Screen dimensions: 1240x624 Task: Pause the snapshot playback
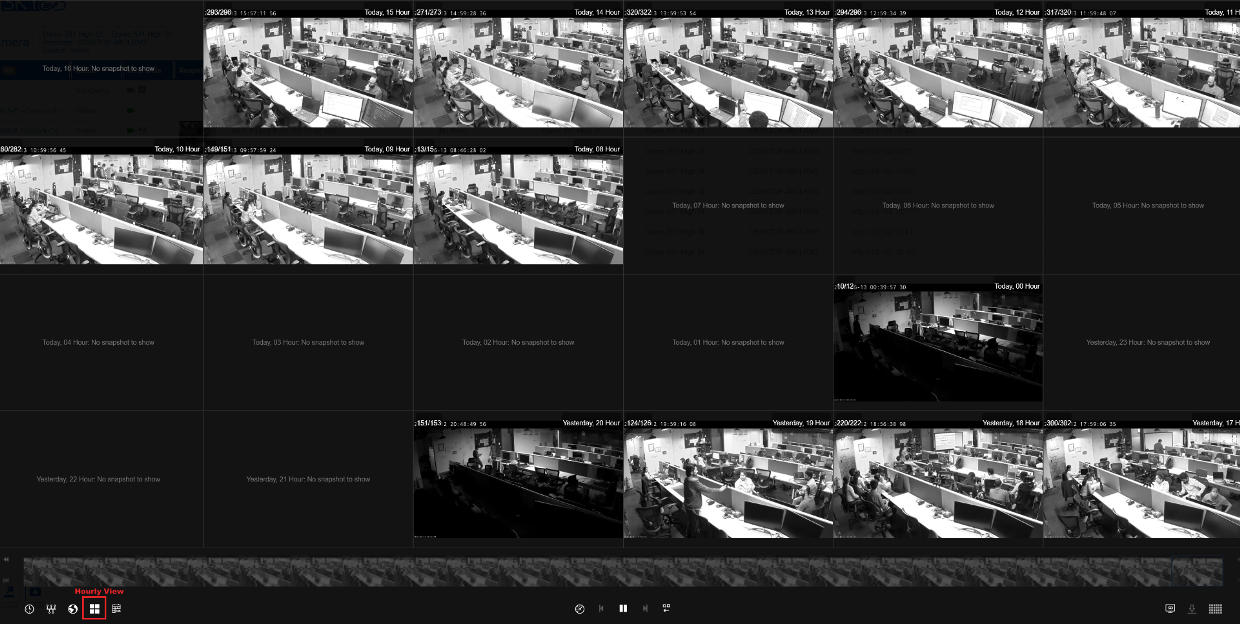coord(623,608)
